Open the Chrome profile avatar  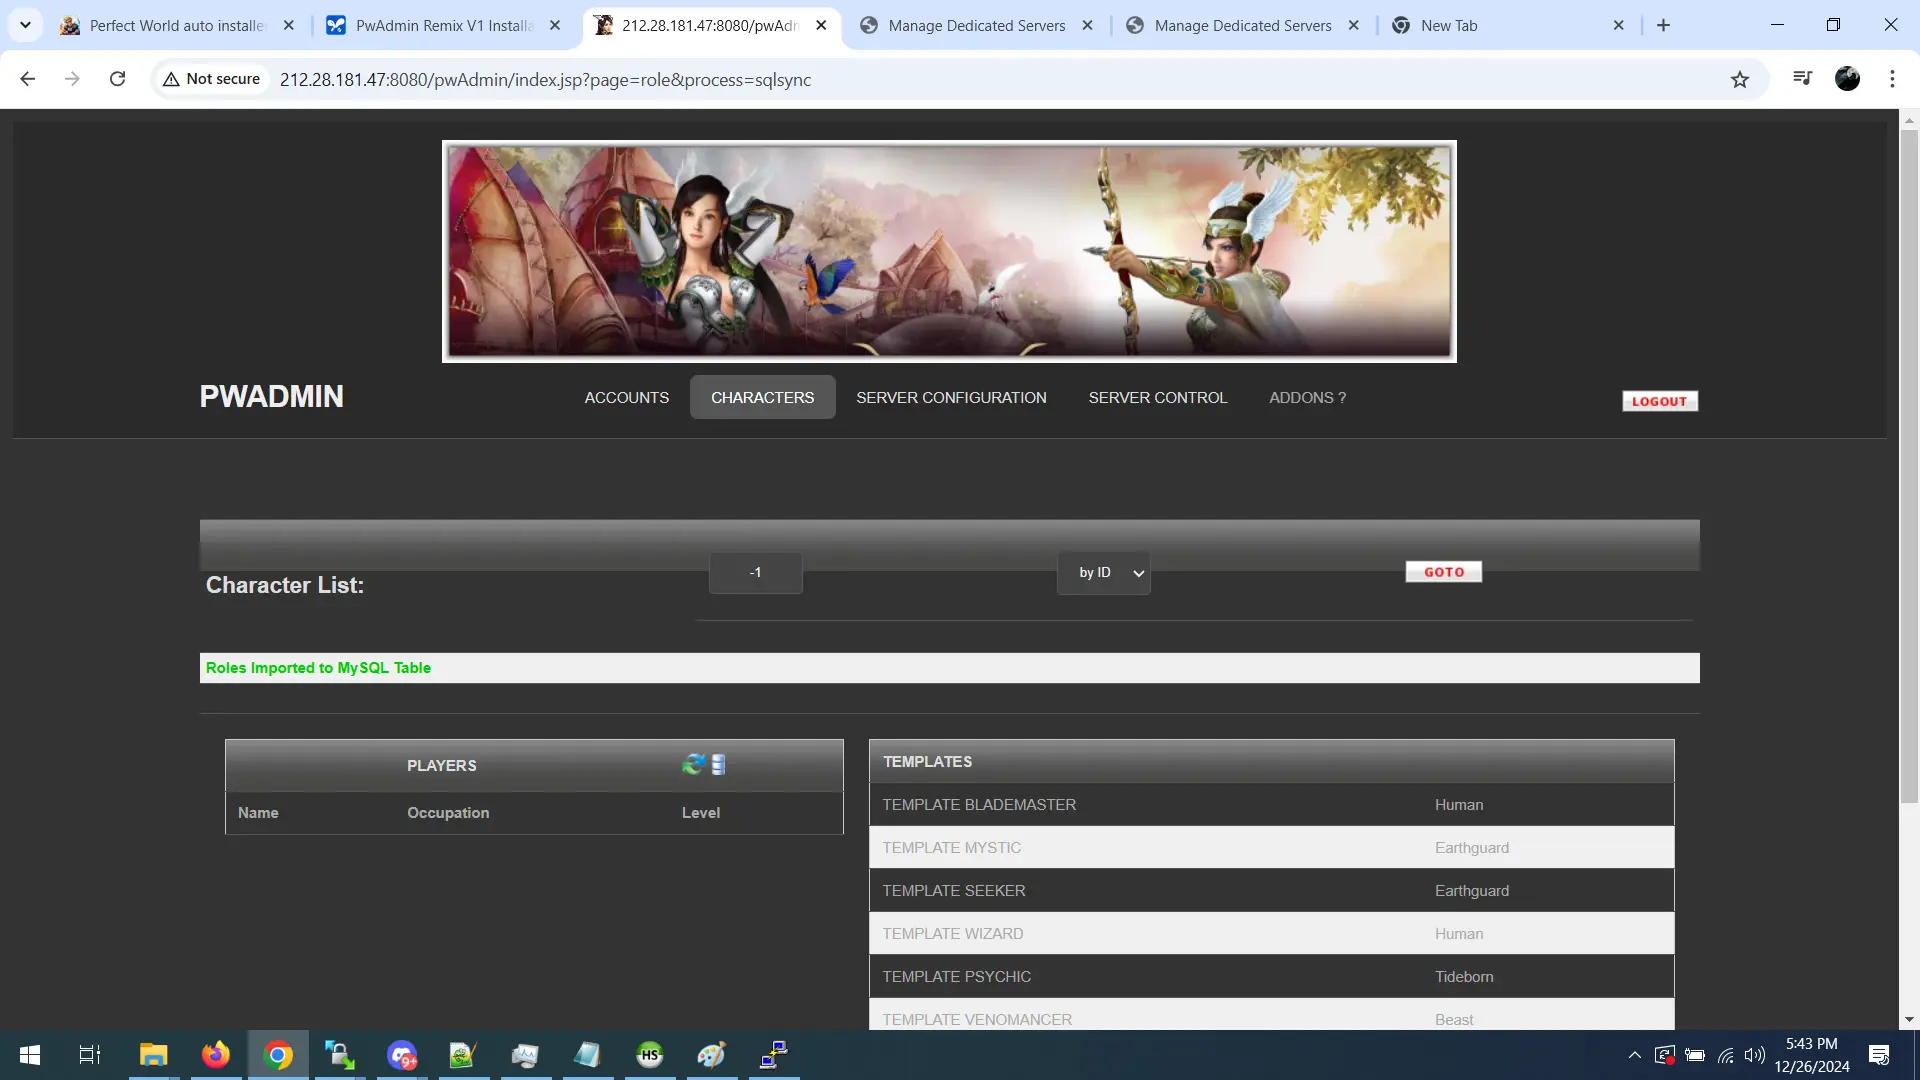click(x=1847, y=79)
